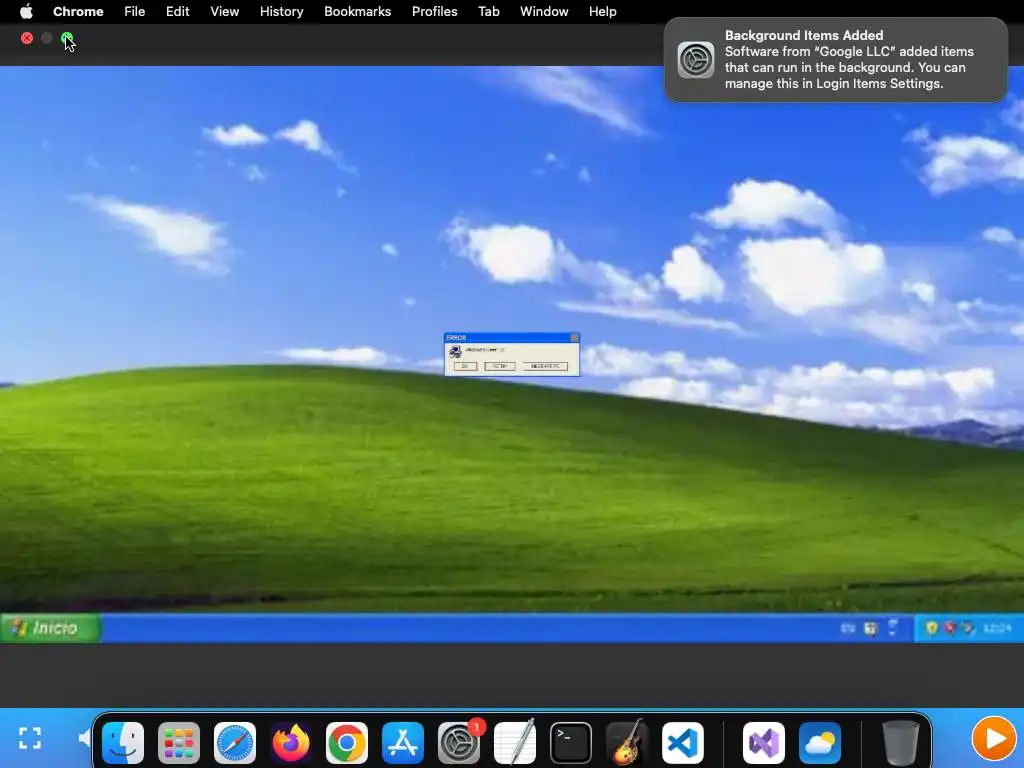Launch Visual Studio Code from dock
This screenshot has height=768, width=1024.
point(682,743)
